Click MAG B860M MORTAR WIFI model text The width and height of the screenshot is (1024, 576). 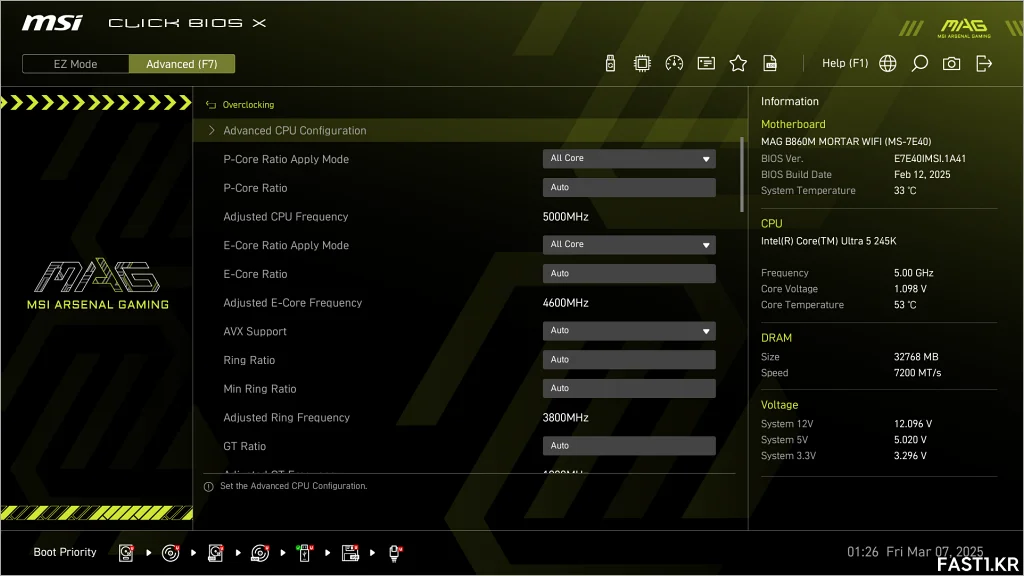[846, 142]
